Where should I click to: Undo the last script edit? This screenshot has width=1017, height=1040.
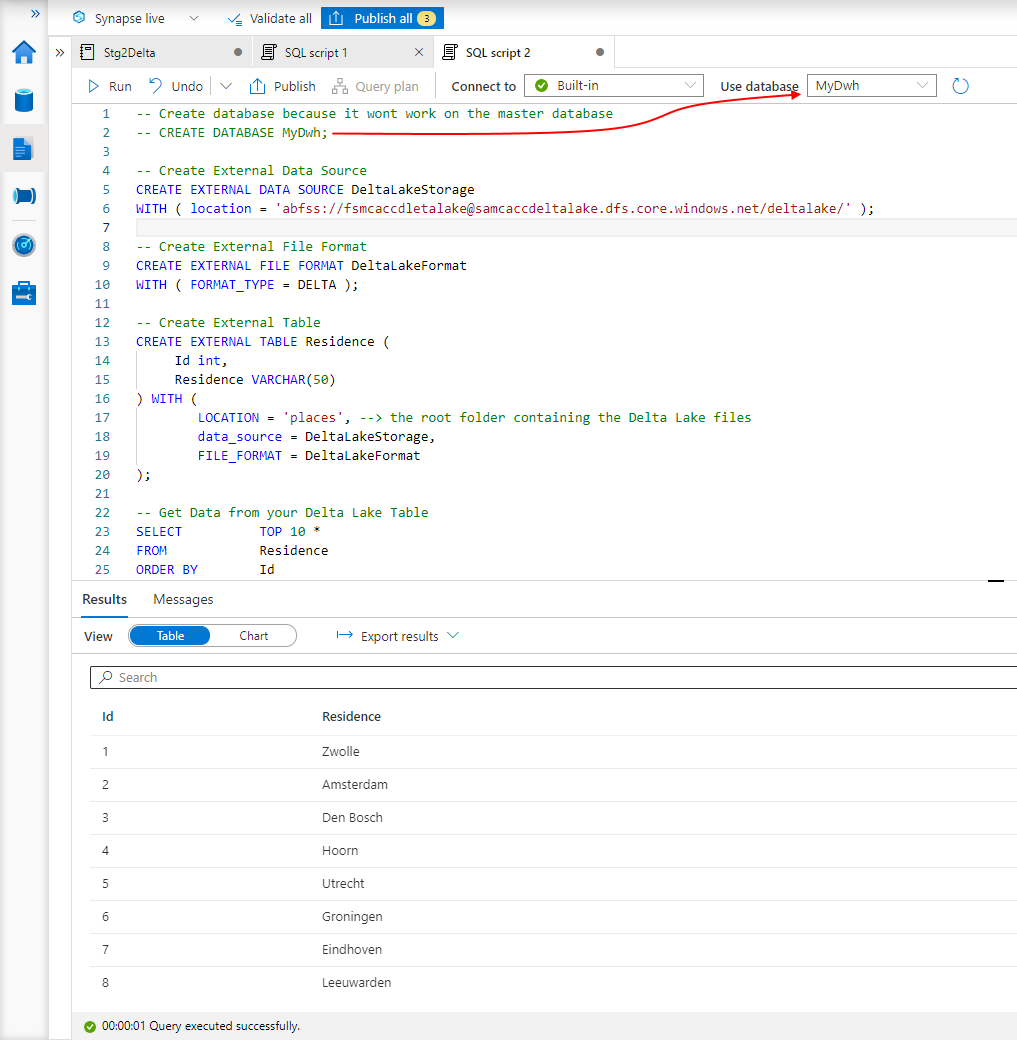pos(175,86)
